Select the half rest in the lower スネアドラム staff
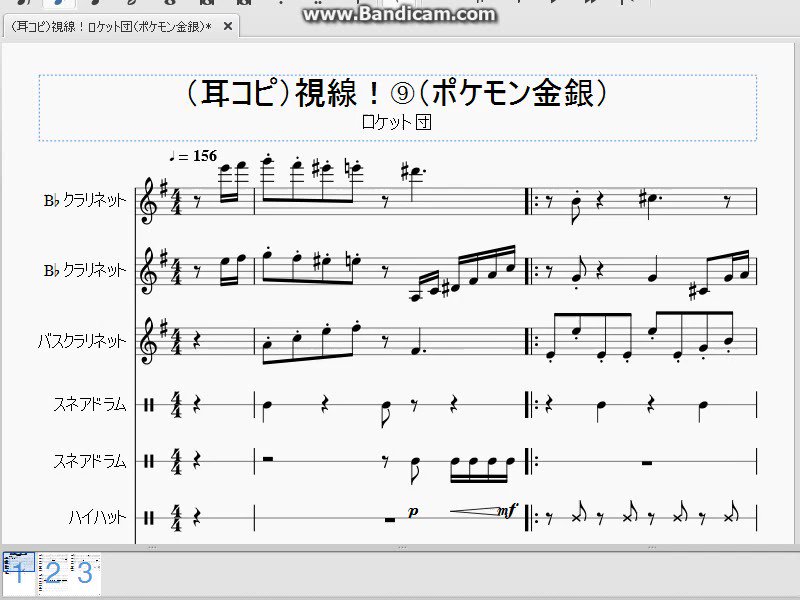 click(268, 459)
